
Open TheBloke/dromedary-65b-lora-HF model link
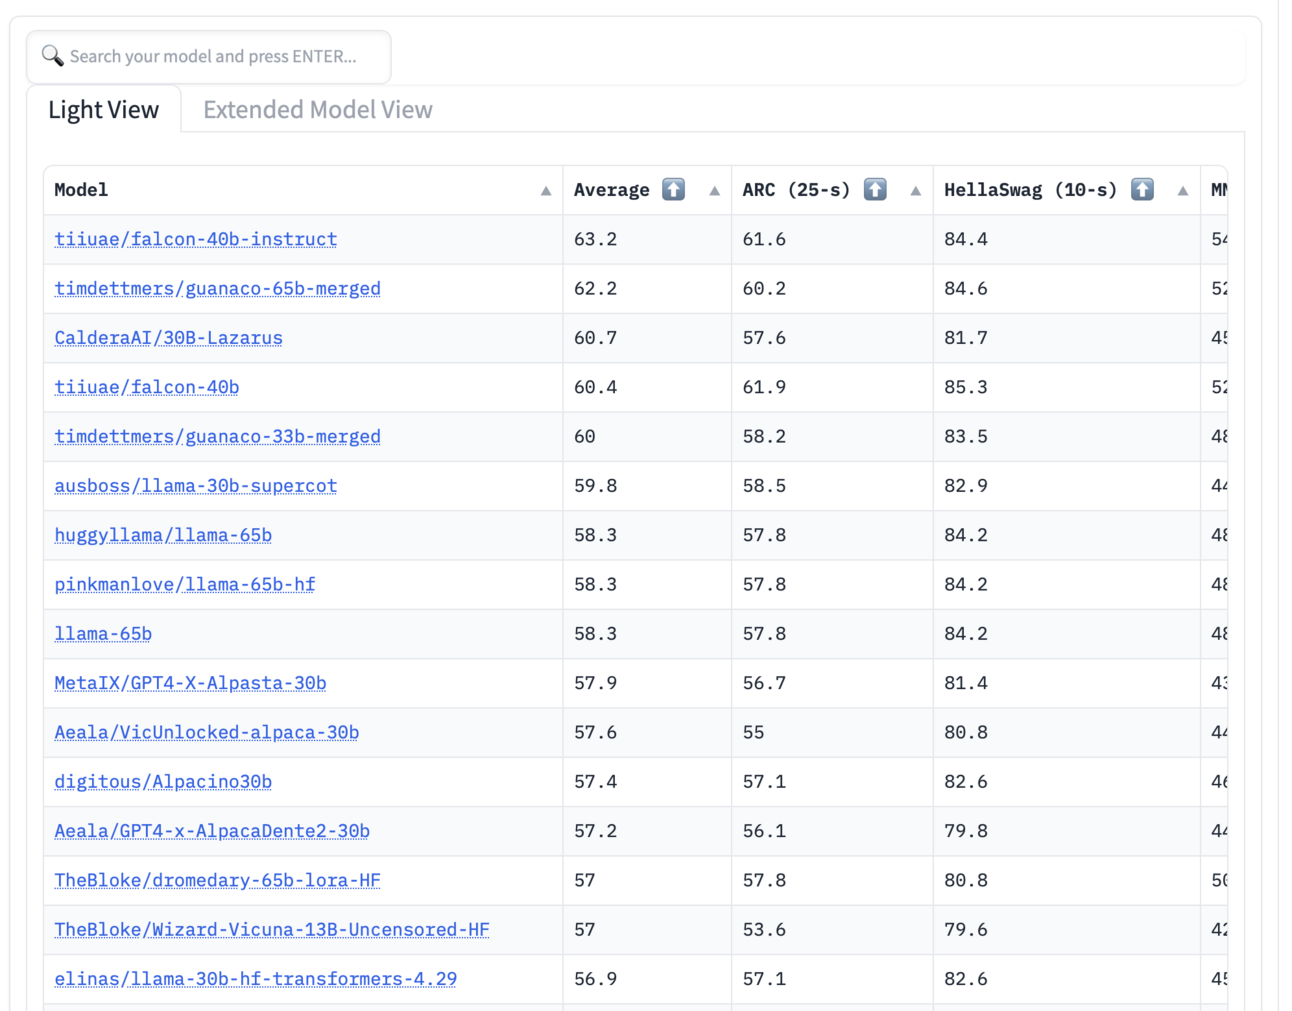tap(217, 880)
